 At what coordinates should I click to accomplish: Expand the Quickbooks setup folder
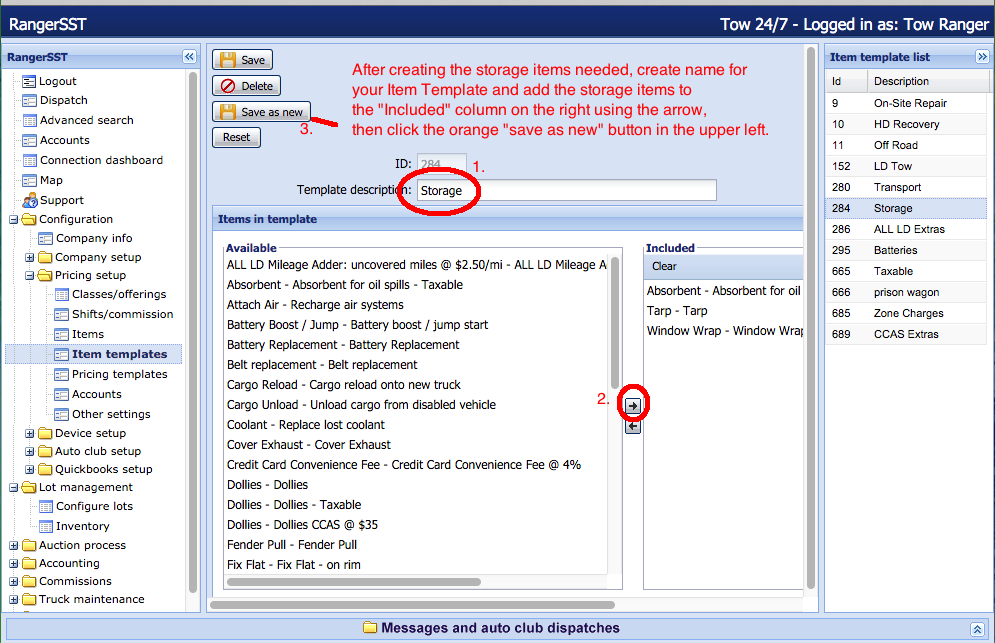pyautogui.click(x=30, y=469)
